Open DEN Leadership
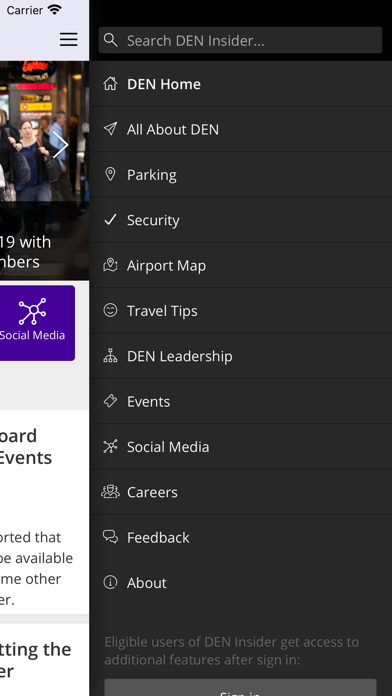 pos(241,356)
